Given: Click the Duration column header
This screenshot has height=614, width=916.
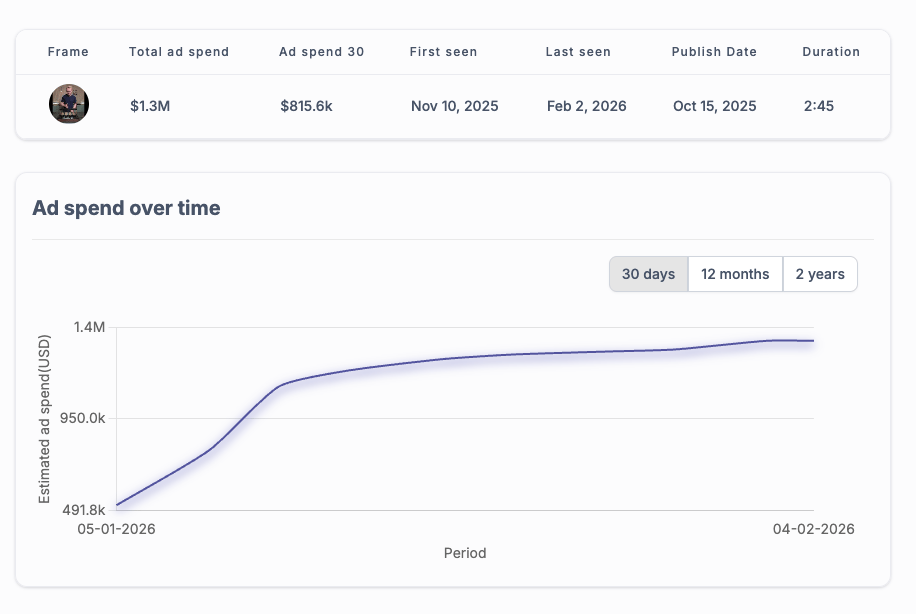Looking at the screenshot, I should pyautogui.click(x=831, y=52).
